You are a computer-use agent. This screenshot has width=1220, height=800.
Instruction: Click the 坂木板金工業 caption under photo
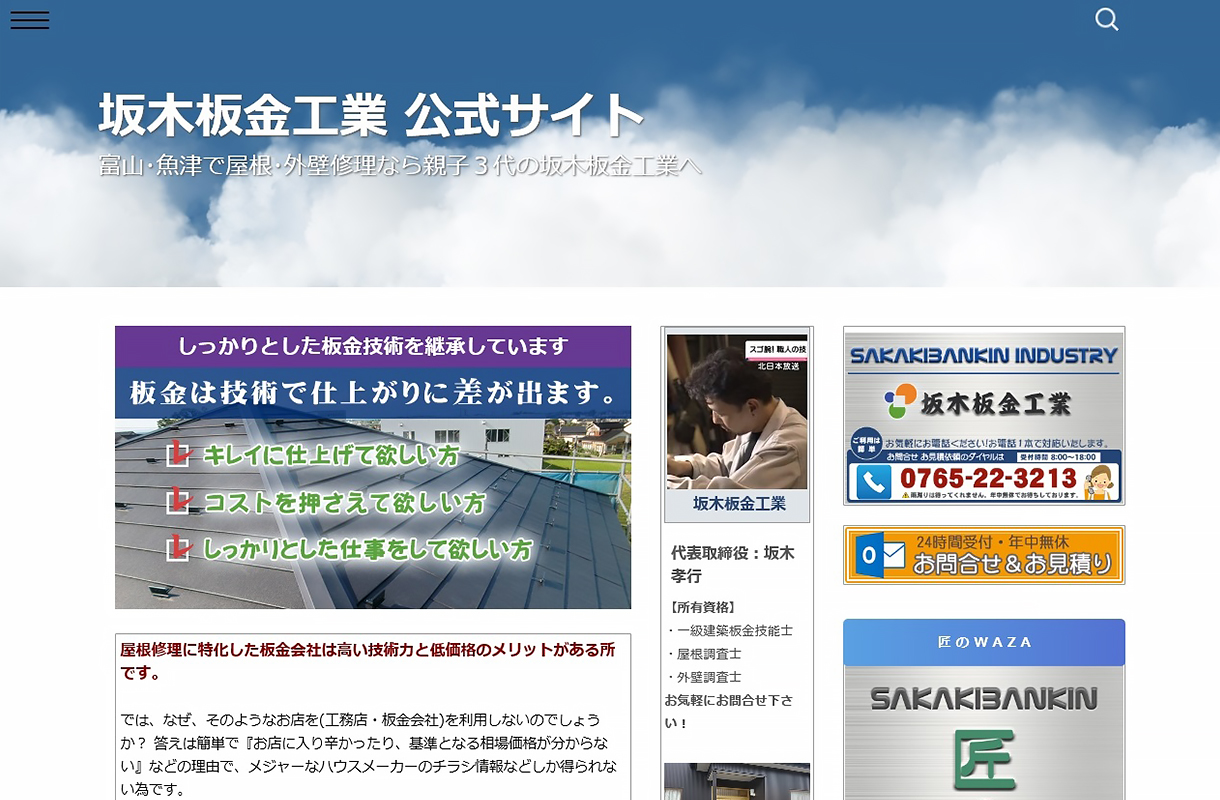(x=738, y=504)
